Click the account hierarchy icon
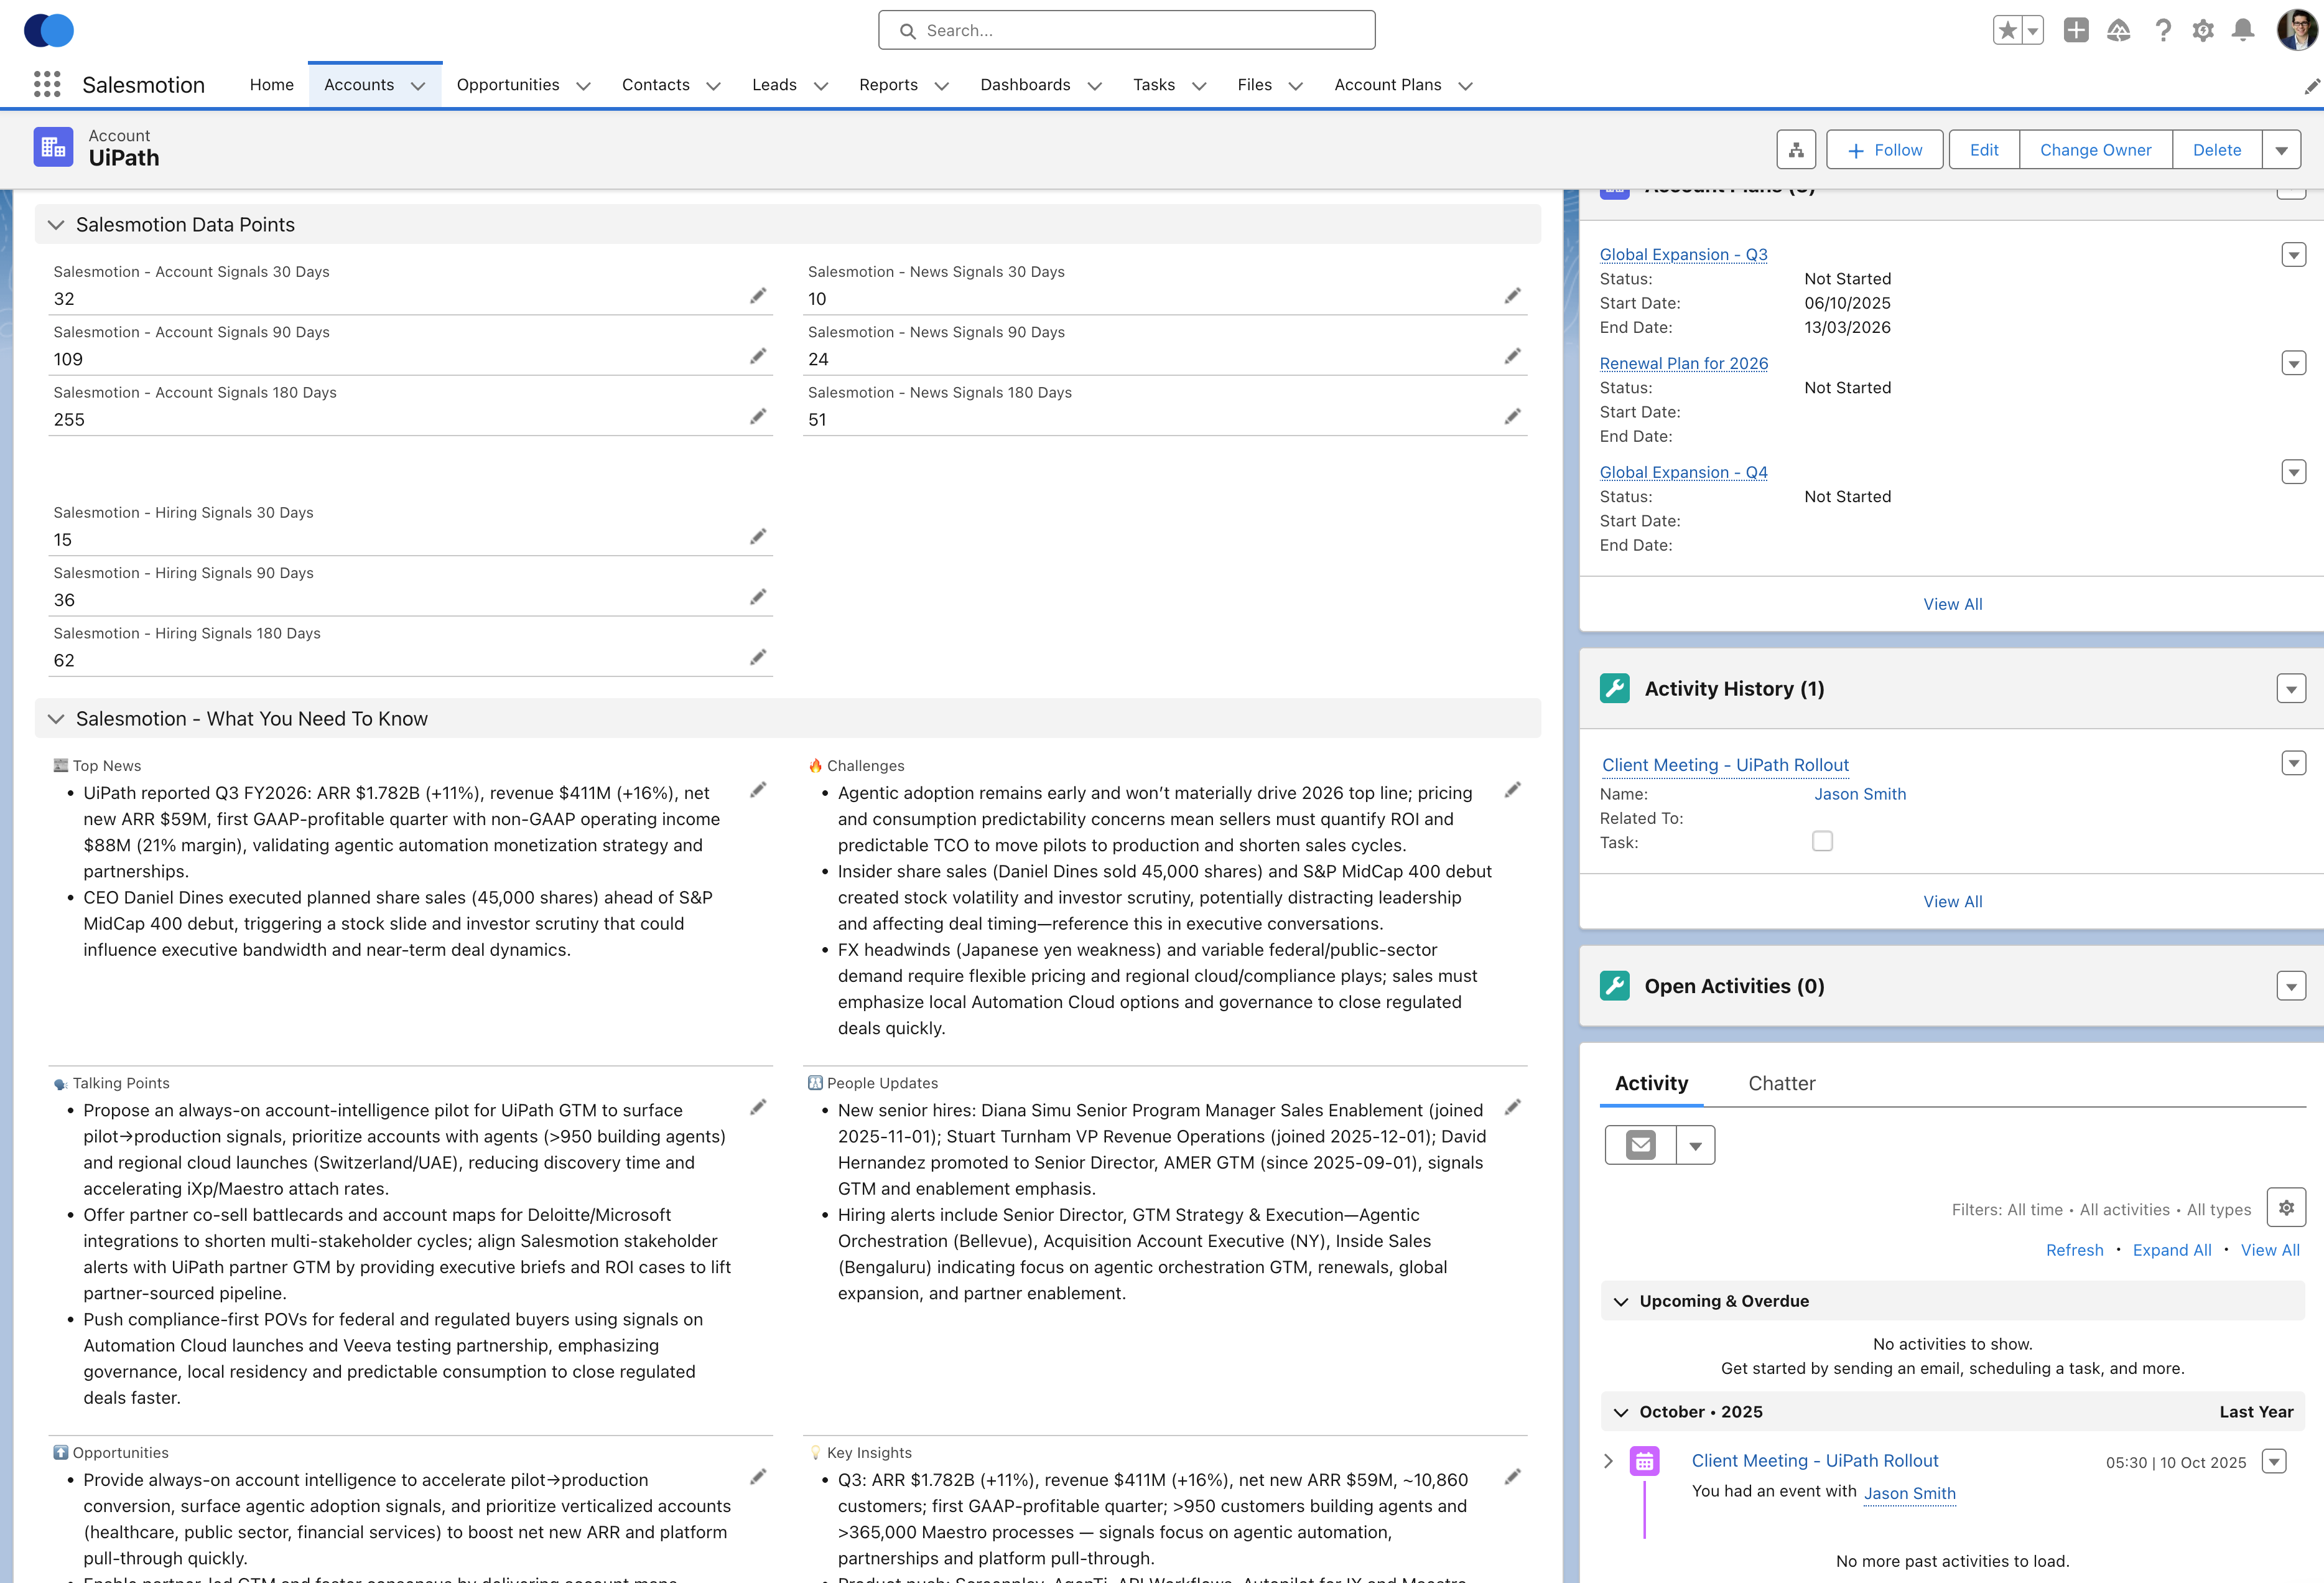 (1796, 150)
